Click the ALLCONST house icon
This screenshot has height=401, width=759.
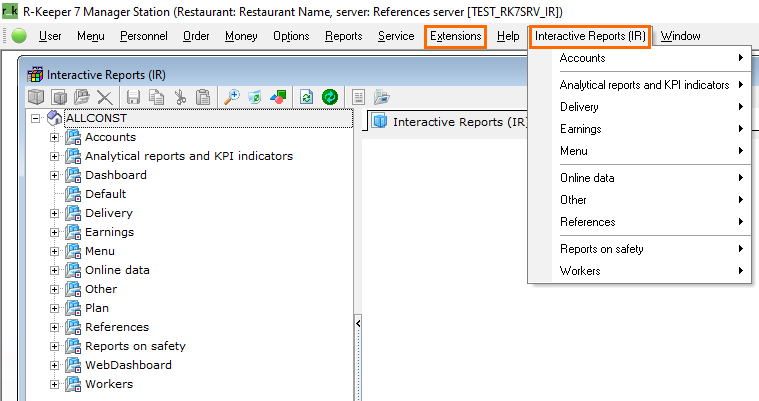[x=54, y=118]
